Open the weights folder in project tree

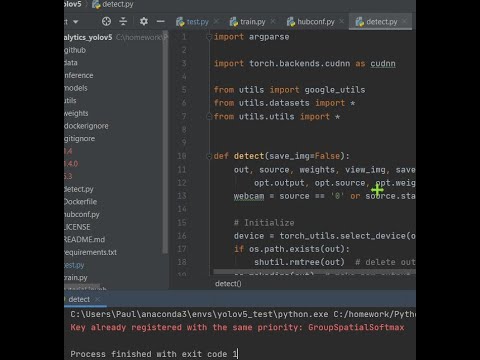(x=76, y=113)
